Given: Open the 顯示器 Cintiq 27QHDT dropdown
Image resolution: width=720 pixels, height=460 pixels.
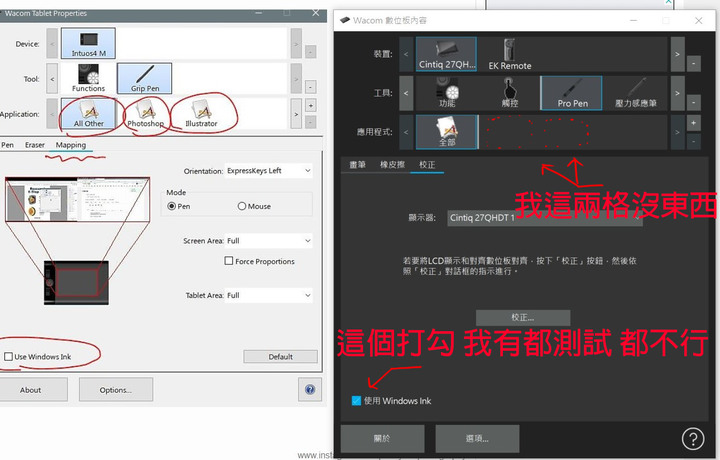Looking at the screenshot, I should coord(545,218).
